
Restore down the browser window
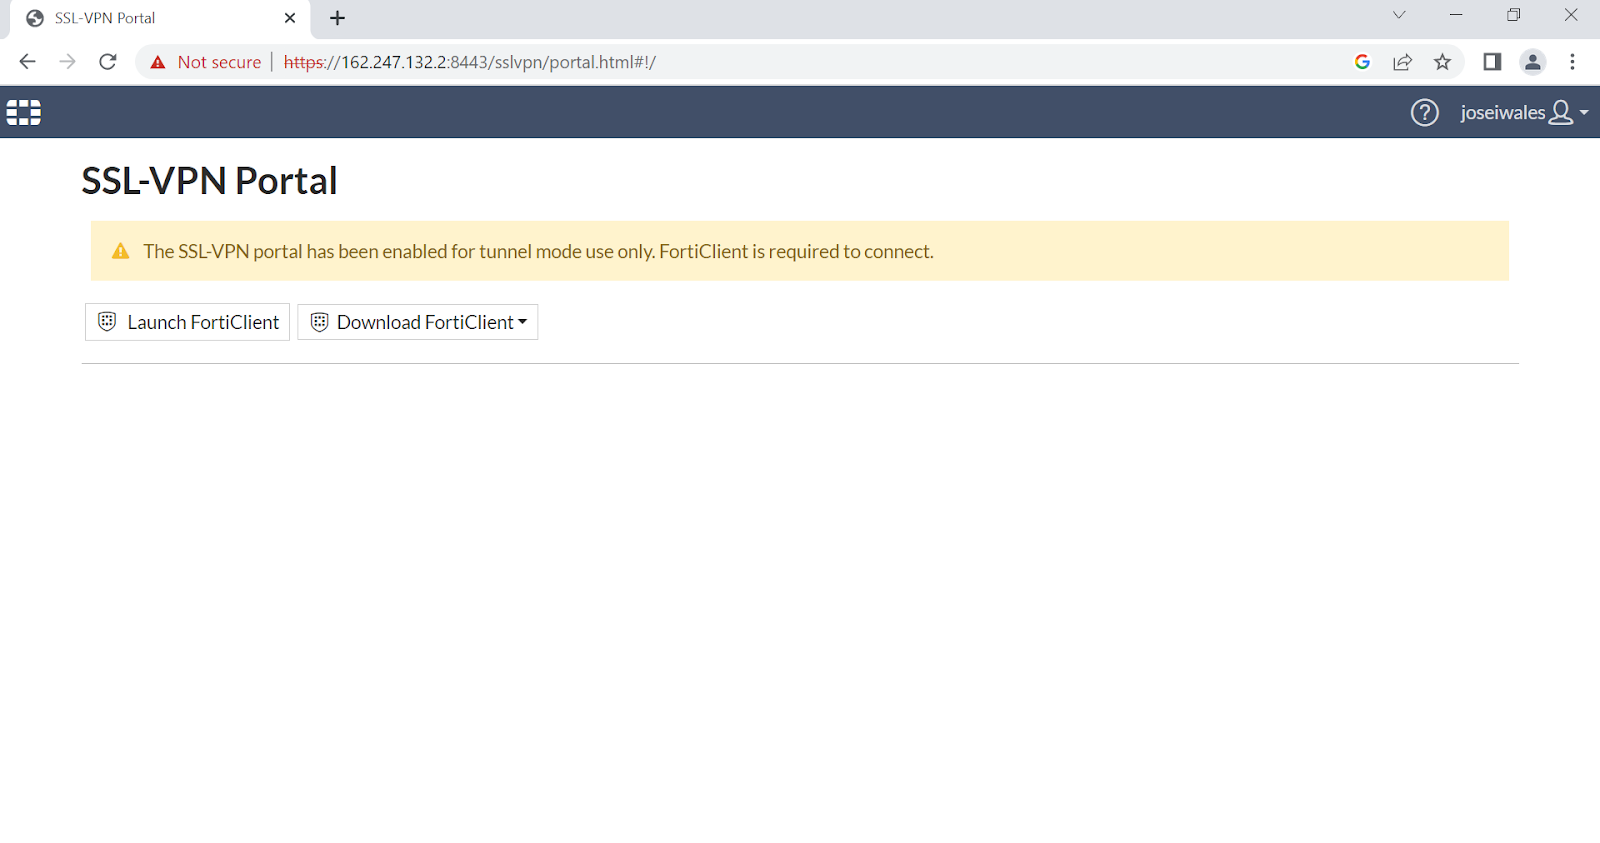point(1513,15)
